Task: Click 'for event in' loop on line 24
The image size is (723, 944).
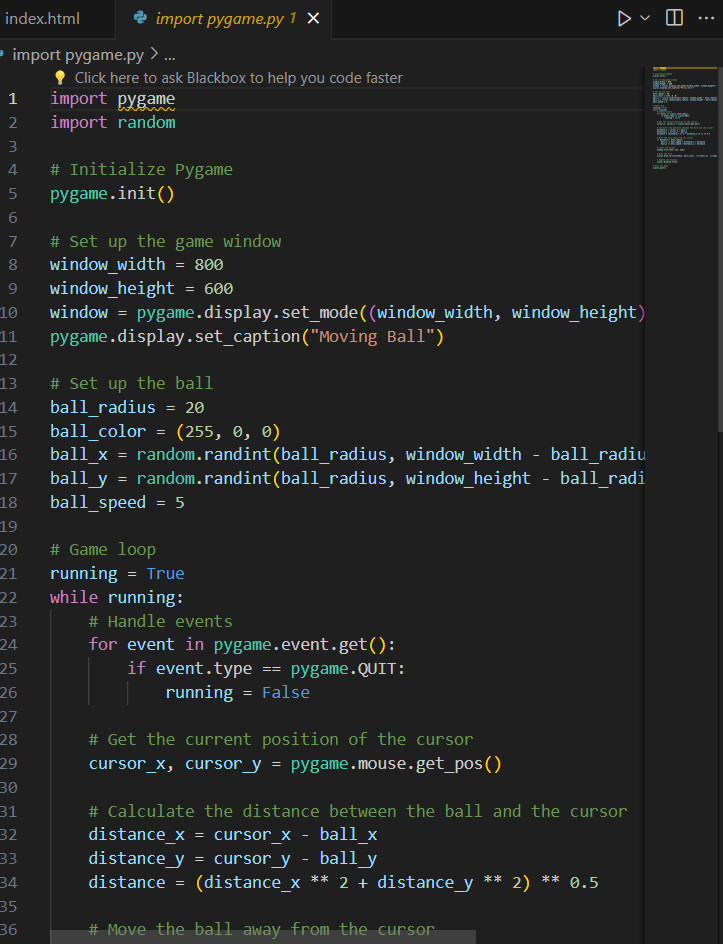Action: [146, 645]
